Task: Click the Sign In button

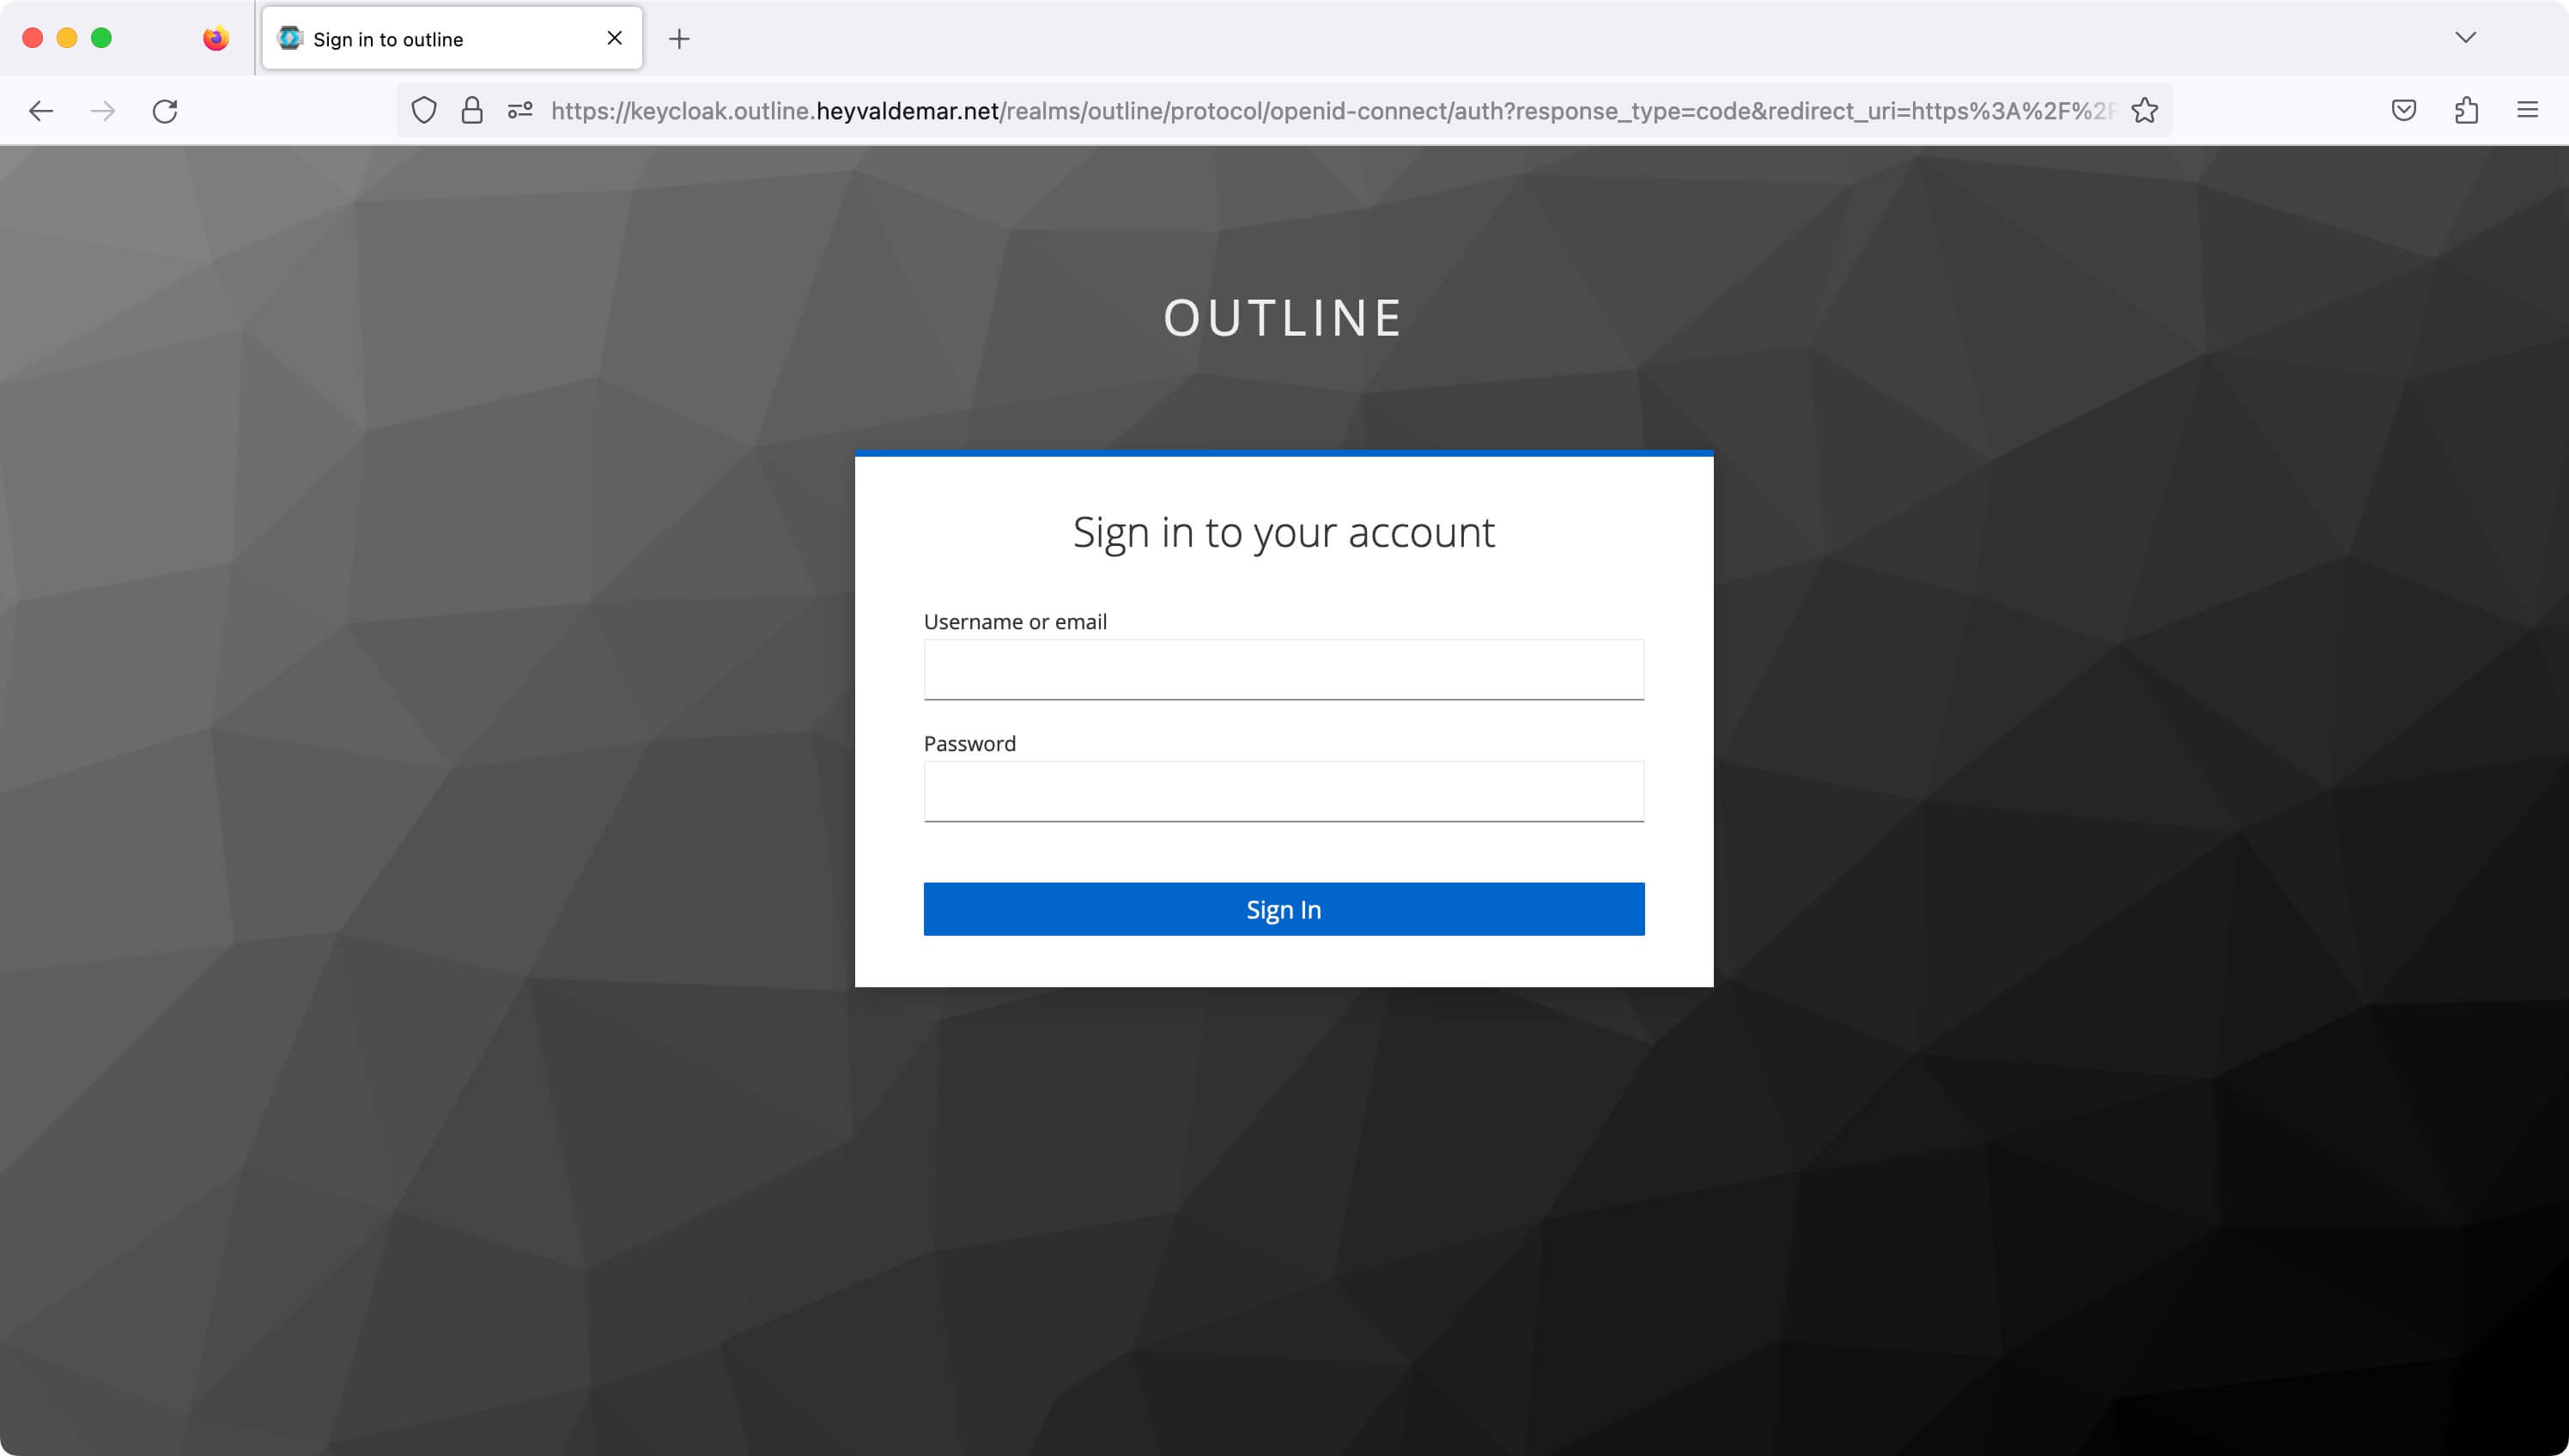Action: click(1284, 909)
